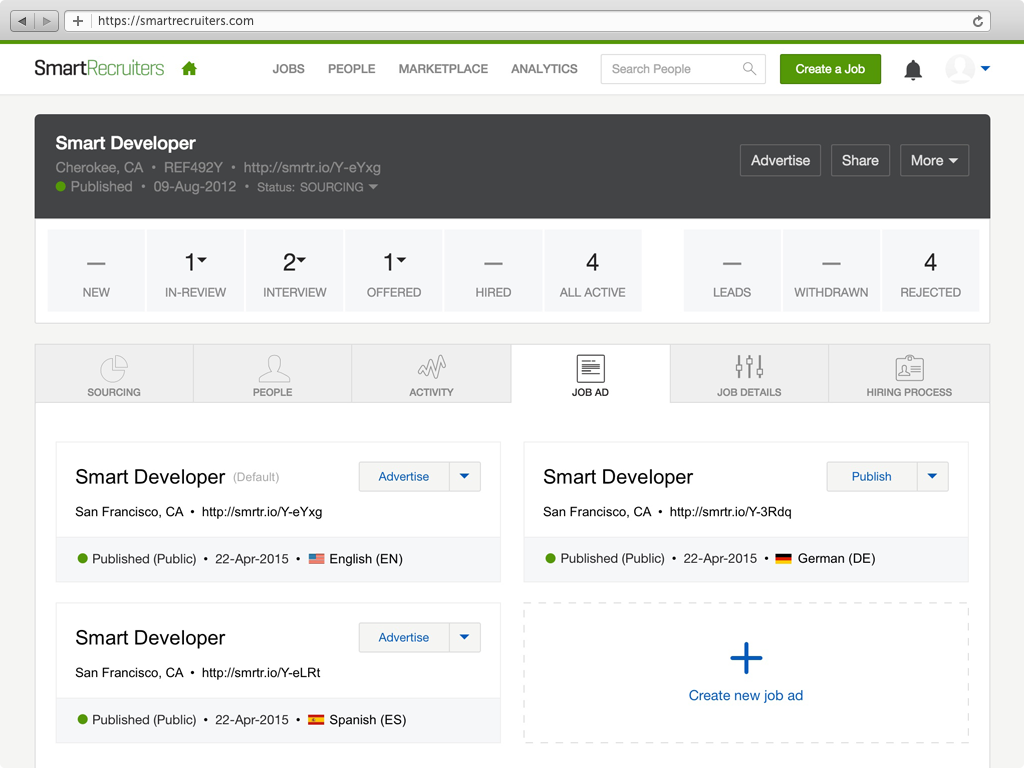Open the Spanish ad's Advertise dropdown arrow
The image size is (1024, 768).
[464, 637]
